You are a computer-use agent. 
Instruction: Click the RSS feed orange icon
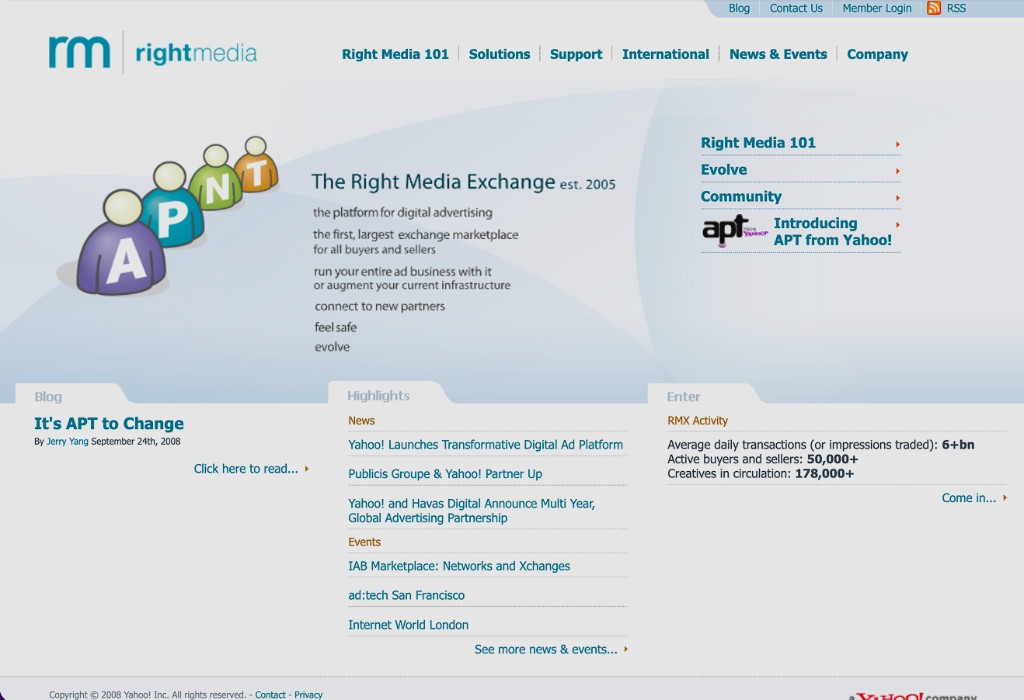[x=934, y=8]
